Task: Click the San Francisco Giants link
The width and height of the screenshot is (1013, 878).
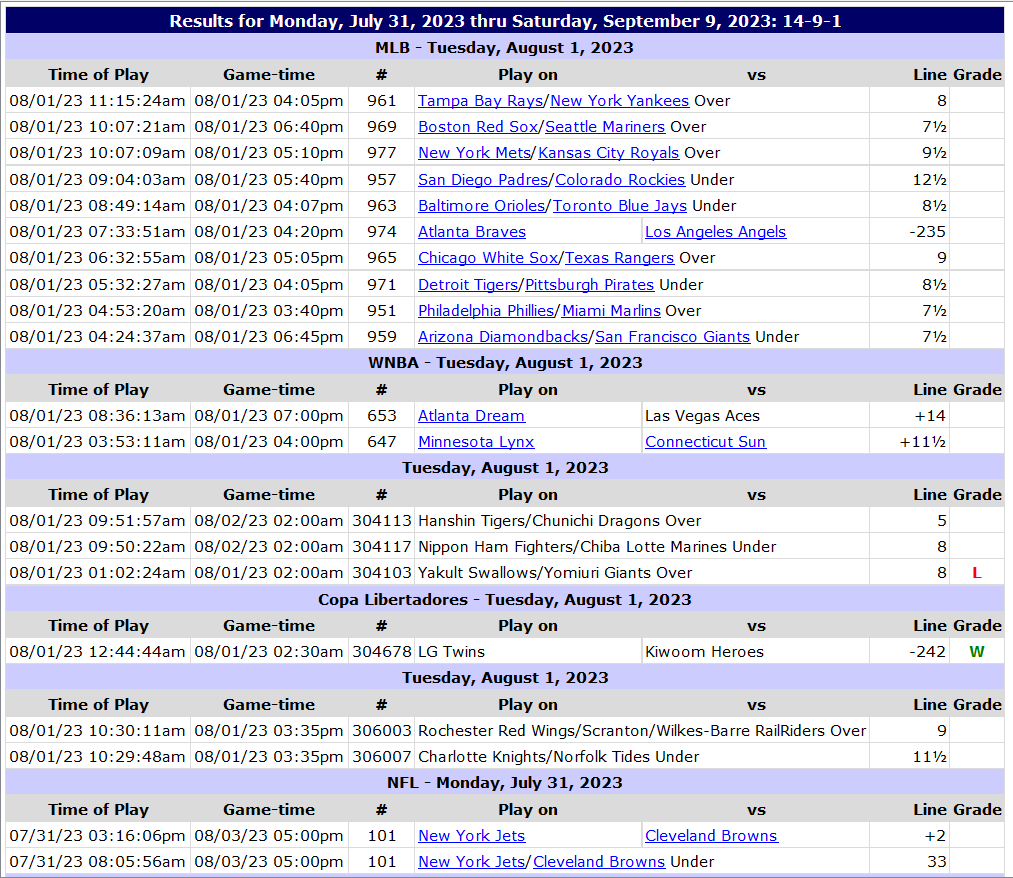Action: pos(673,337)
